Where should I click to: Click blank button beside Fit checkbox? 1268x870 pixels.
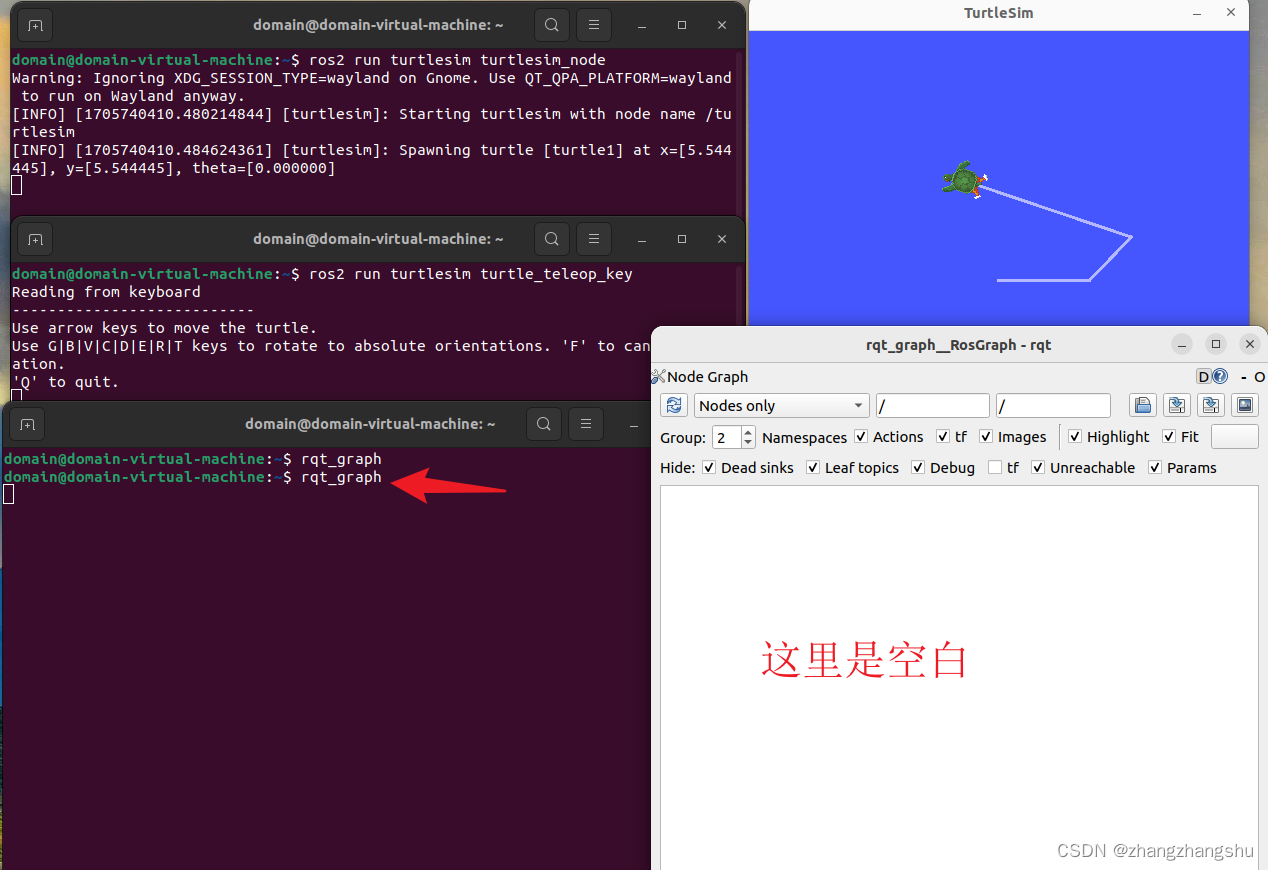click(x=1235, y=437)
